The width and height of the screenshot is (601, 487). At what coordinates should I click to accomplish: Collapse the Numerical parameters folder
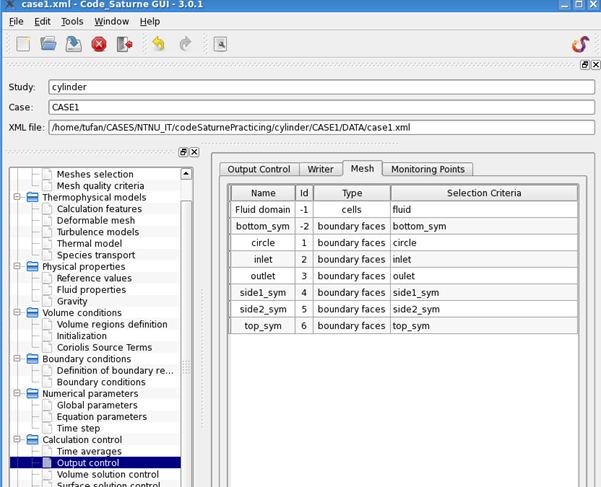(x=17, y=394)
